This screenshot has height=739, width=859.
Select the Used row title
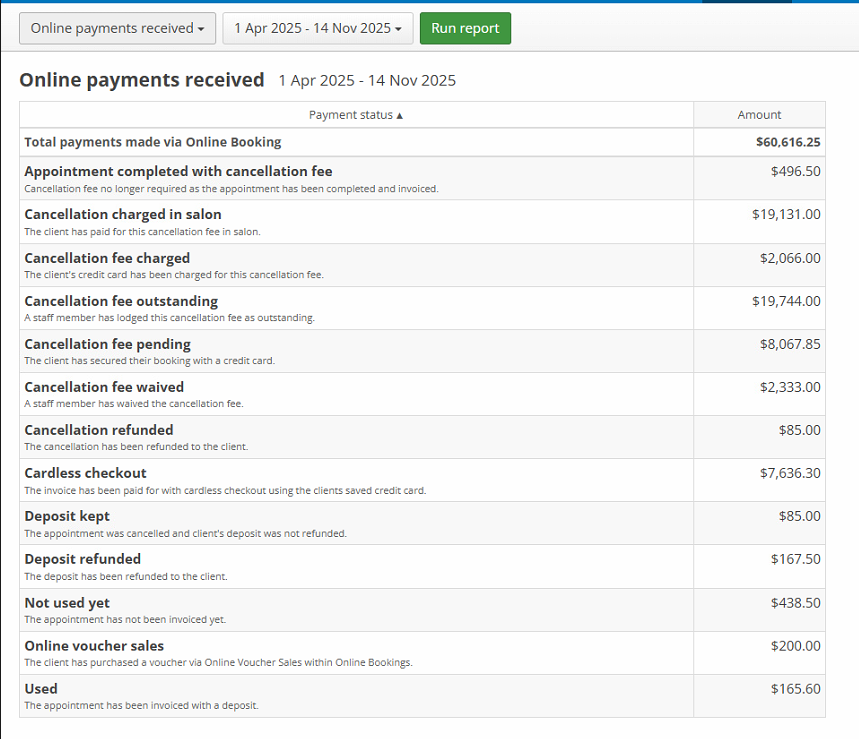(41, 689)
